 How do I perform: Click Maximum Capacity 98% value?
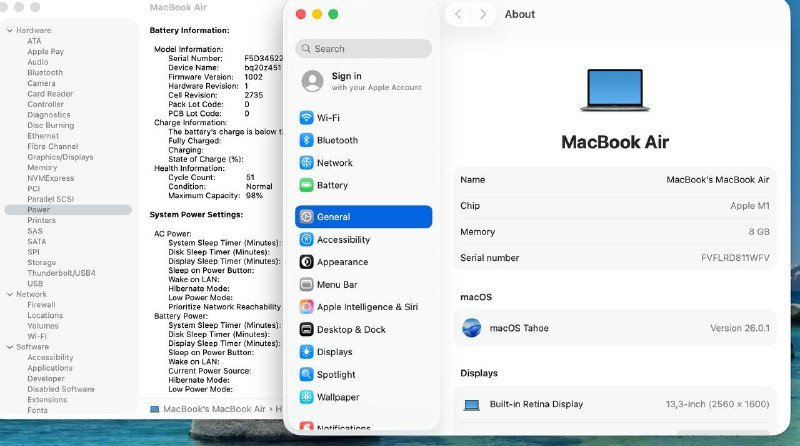(254, 195)
